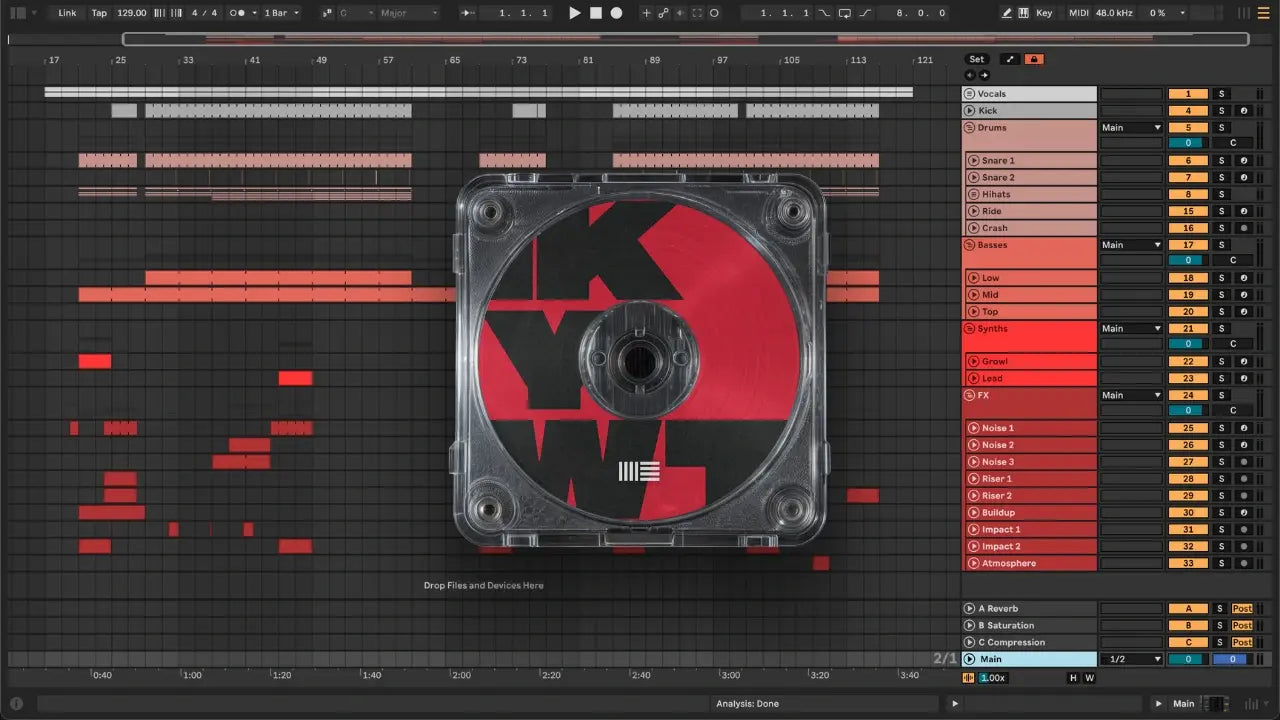1280x720 pixels.
Task: Toggle the Punch-Out switch icon
Action: click(866, 13)
